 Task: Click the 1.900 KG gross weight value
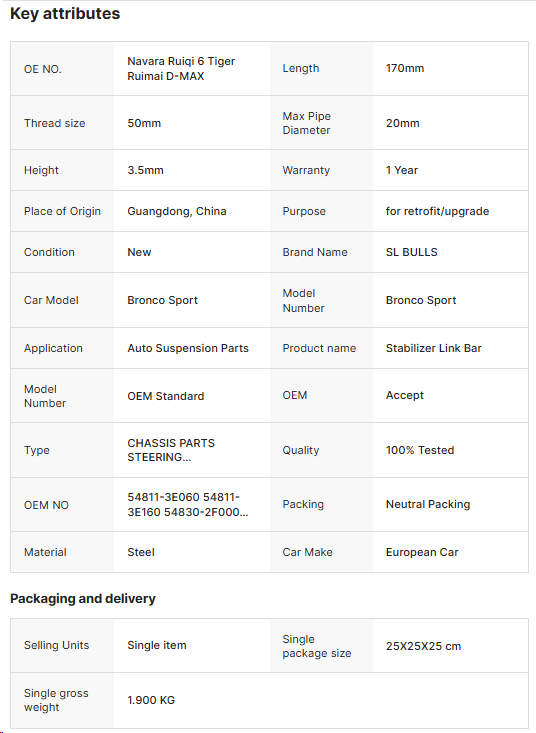tap(151, 700)
